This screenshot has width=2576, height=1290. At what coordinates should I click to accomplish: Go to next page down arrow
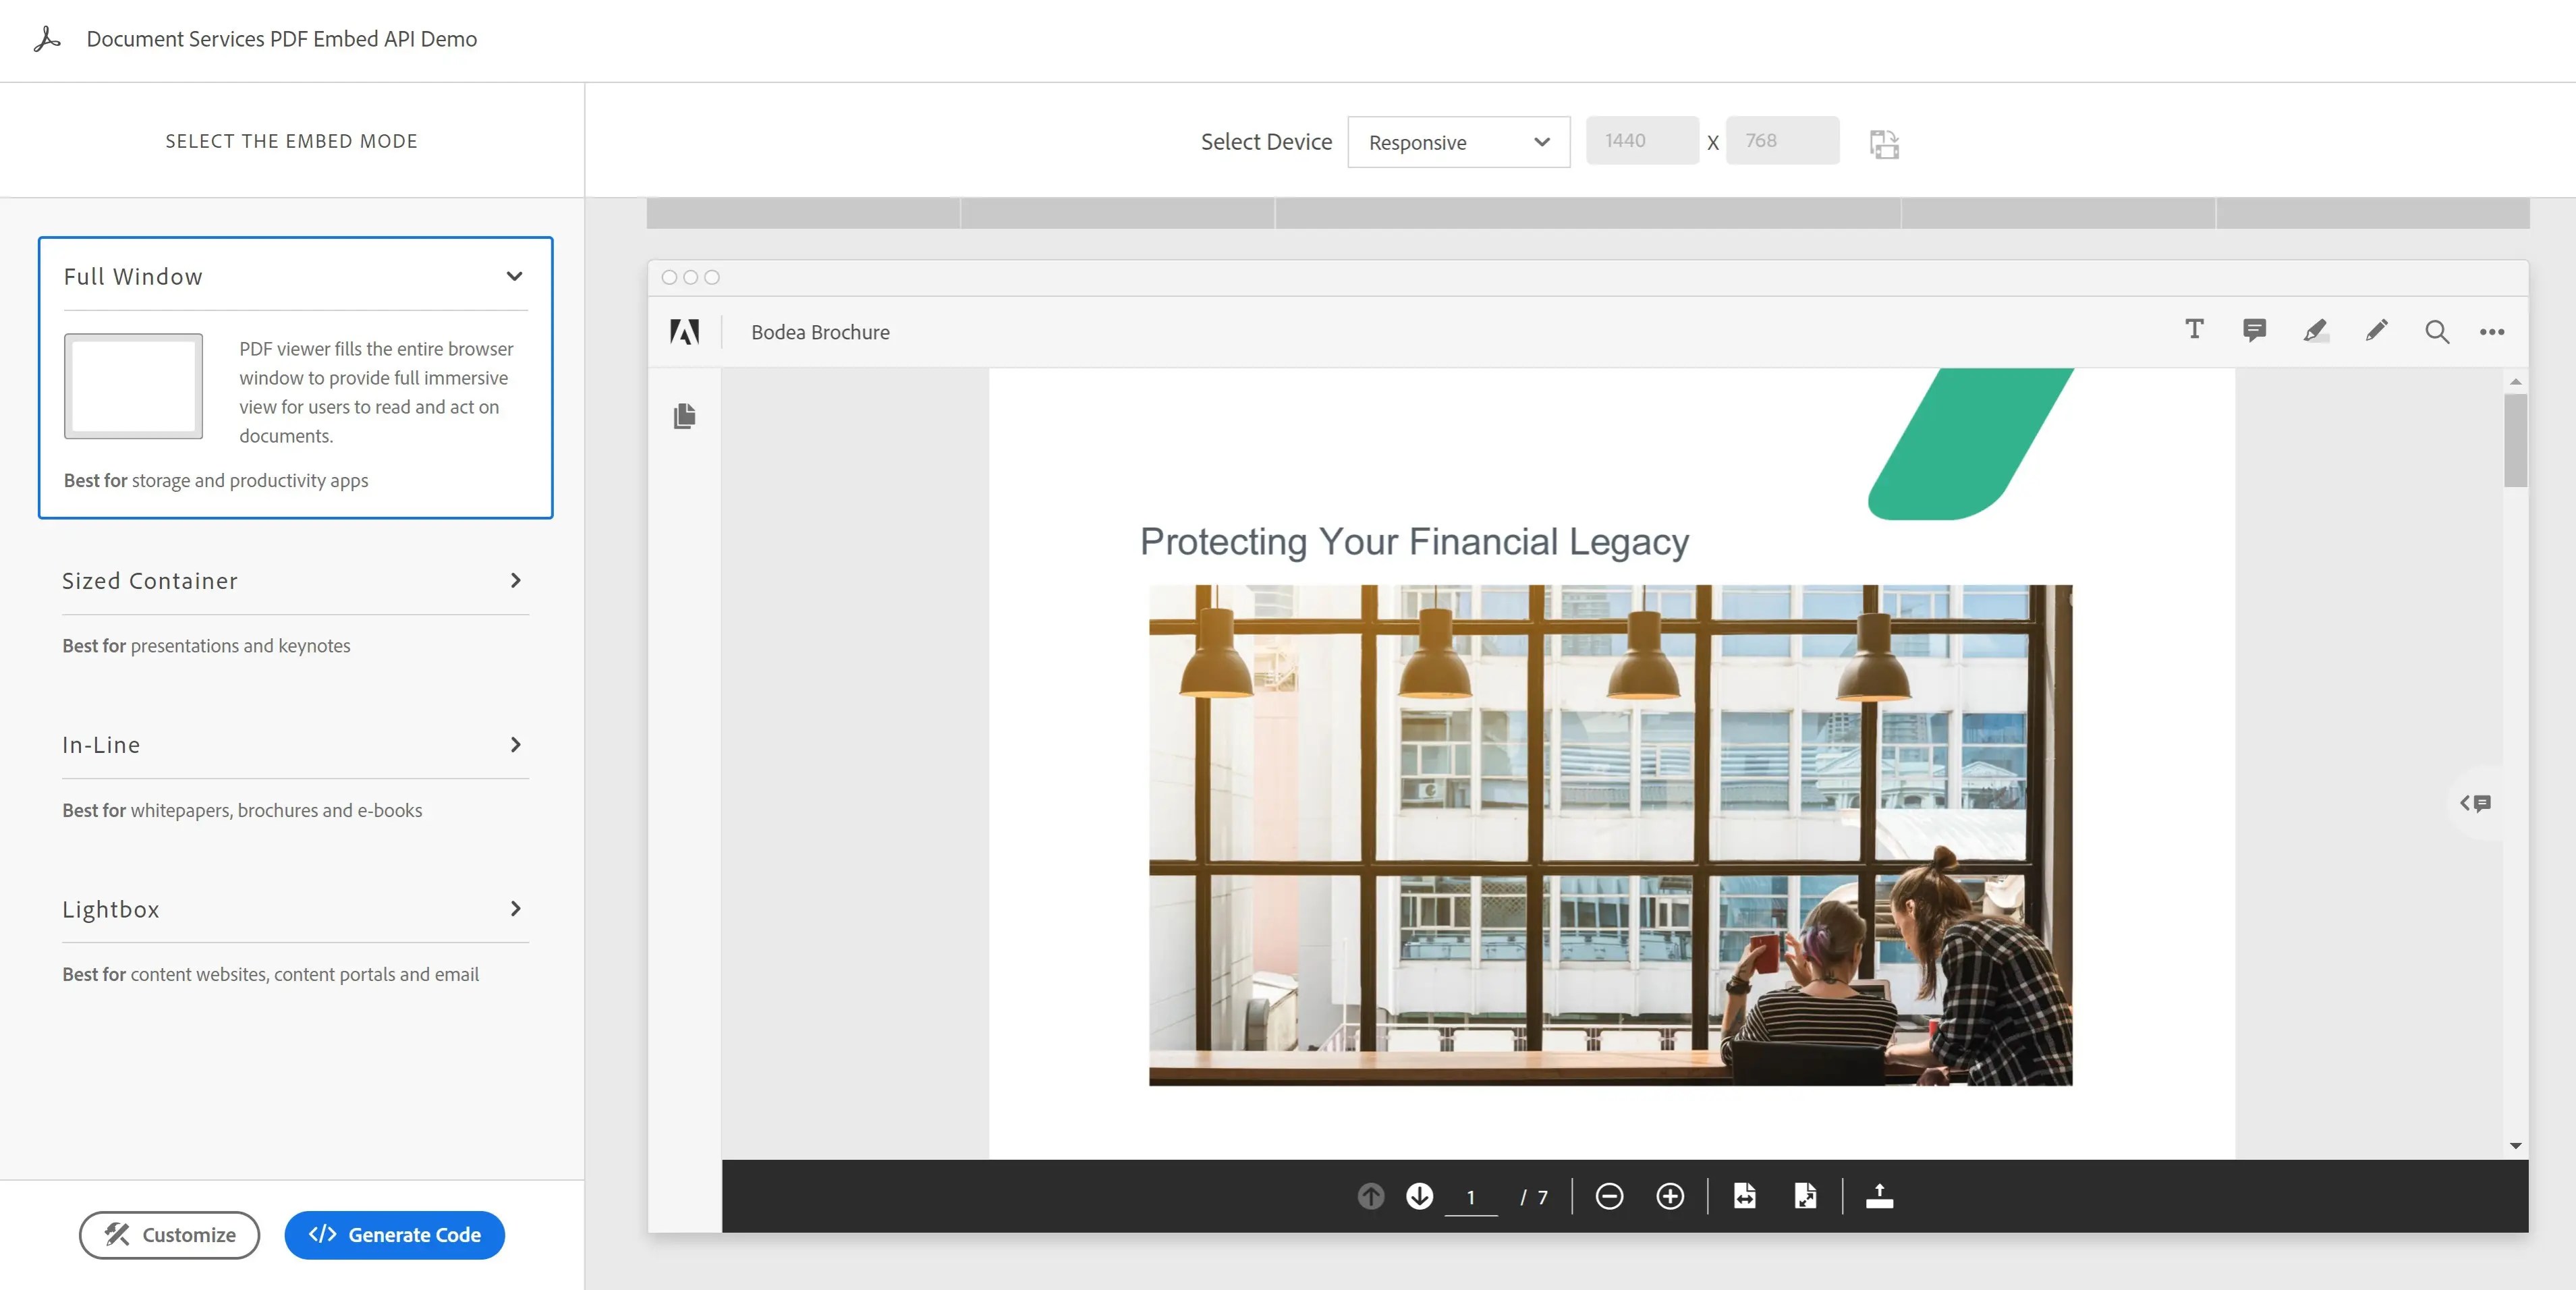click(1419, 1196)
